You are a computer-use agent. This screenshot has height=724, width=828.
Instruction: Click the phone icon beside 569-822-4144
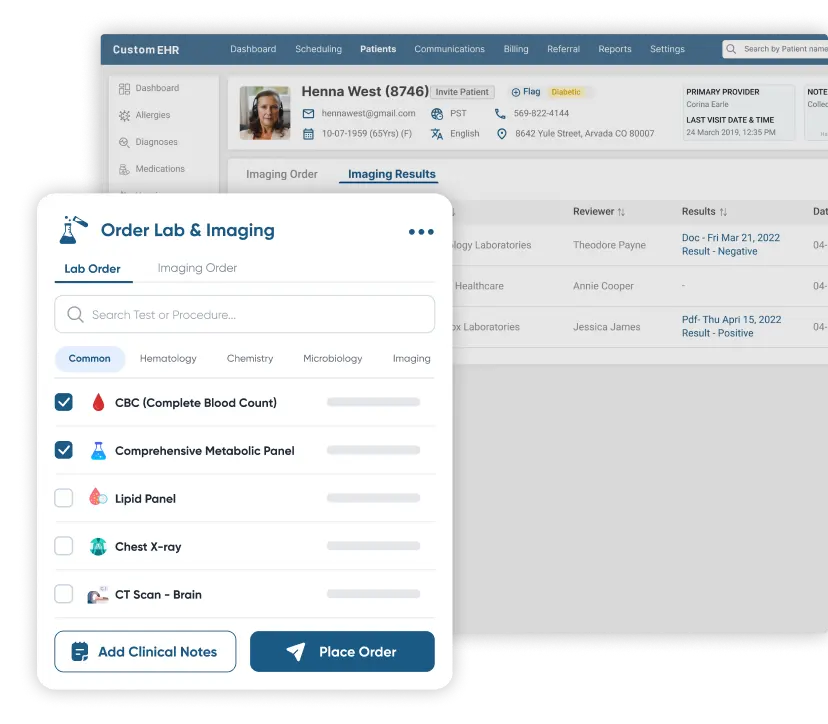click(x=500, y=114)
